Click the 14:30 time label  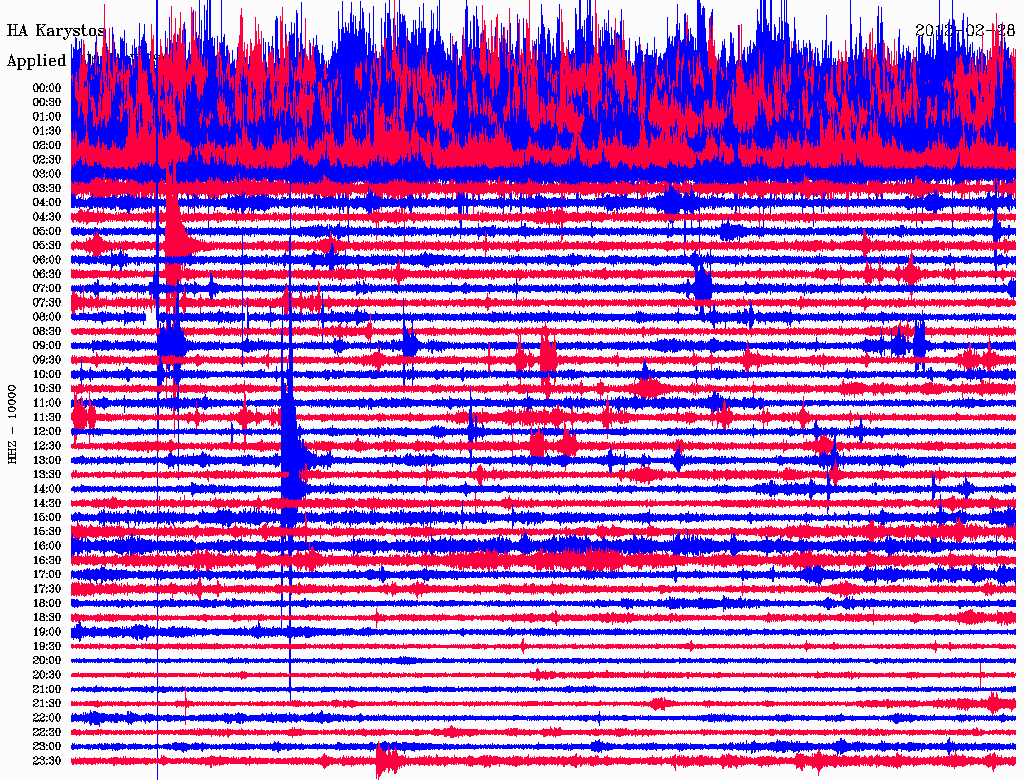(47, 504)
